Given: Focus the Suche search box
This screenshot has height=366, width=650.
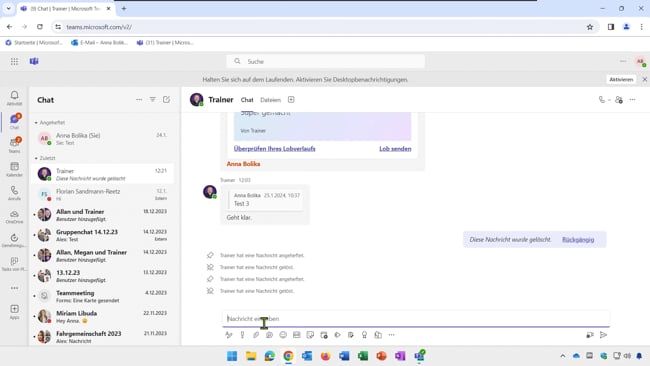Looking at the screenshot, I should click(326, 61).
